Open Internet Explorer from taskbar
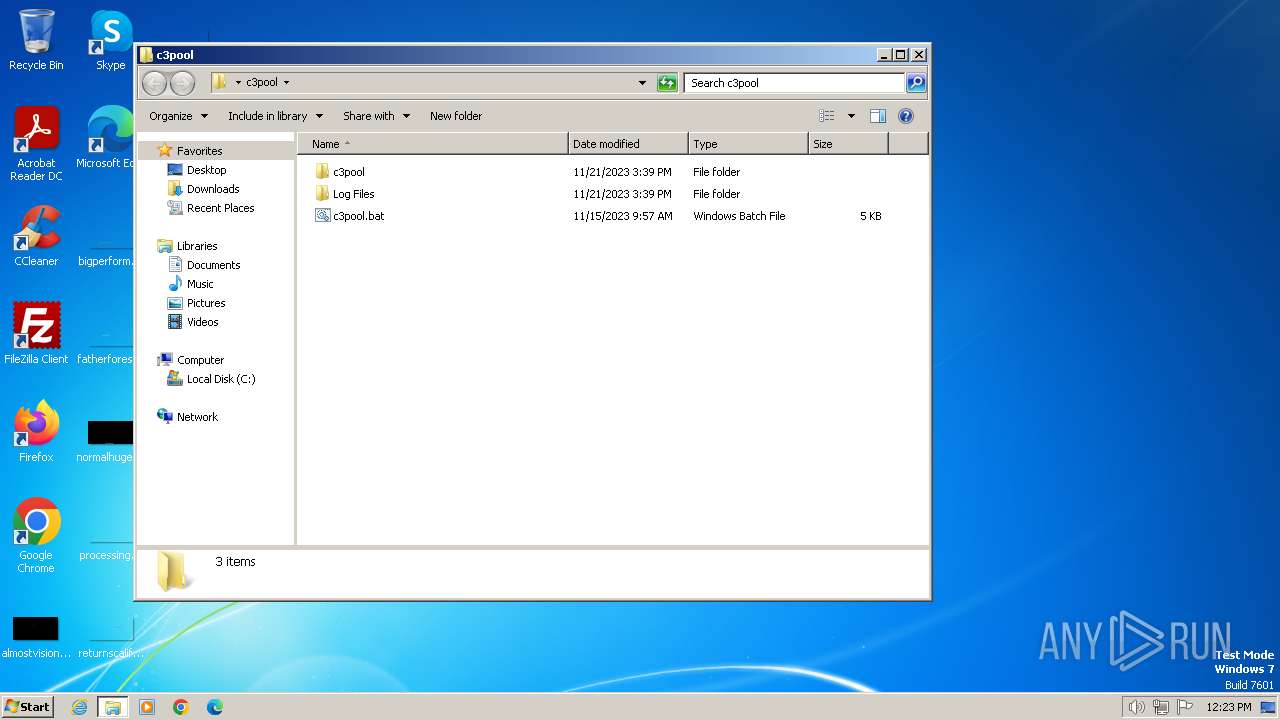1280x720 pixels. 80,707
